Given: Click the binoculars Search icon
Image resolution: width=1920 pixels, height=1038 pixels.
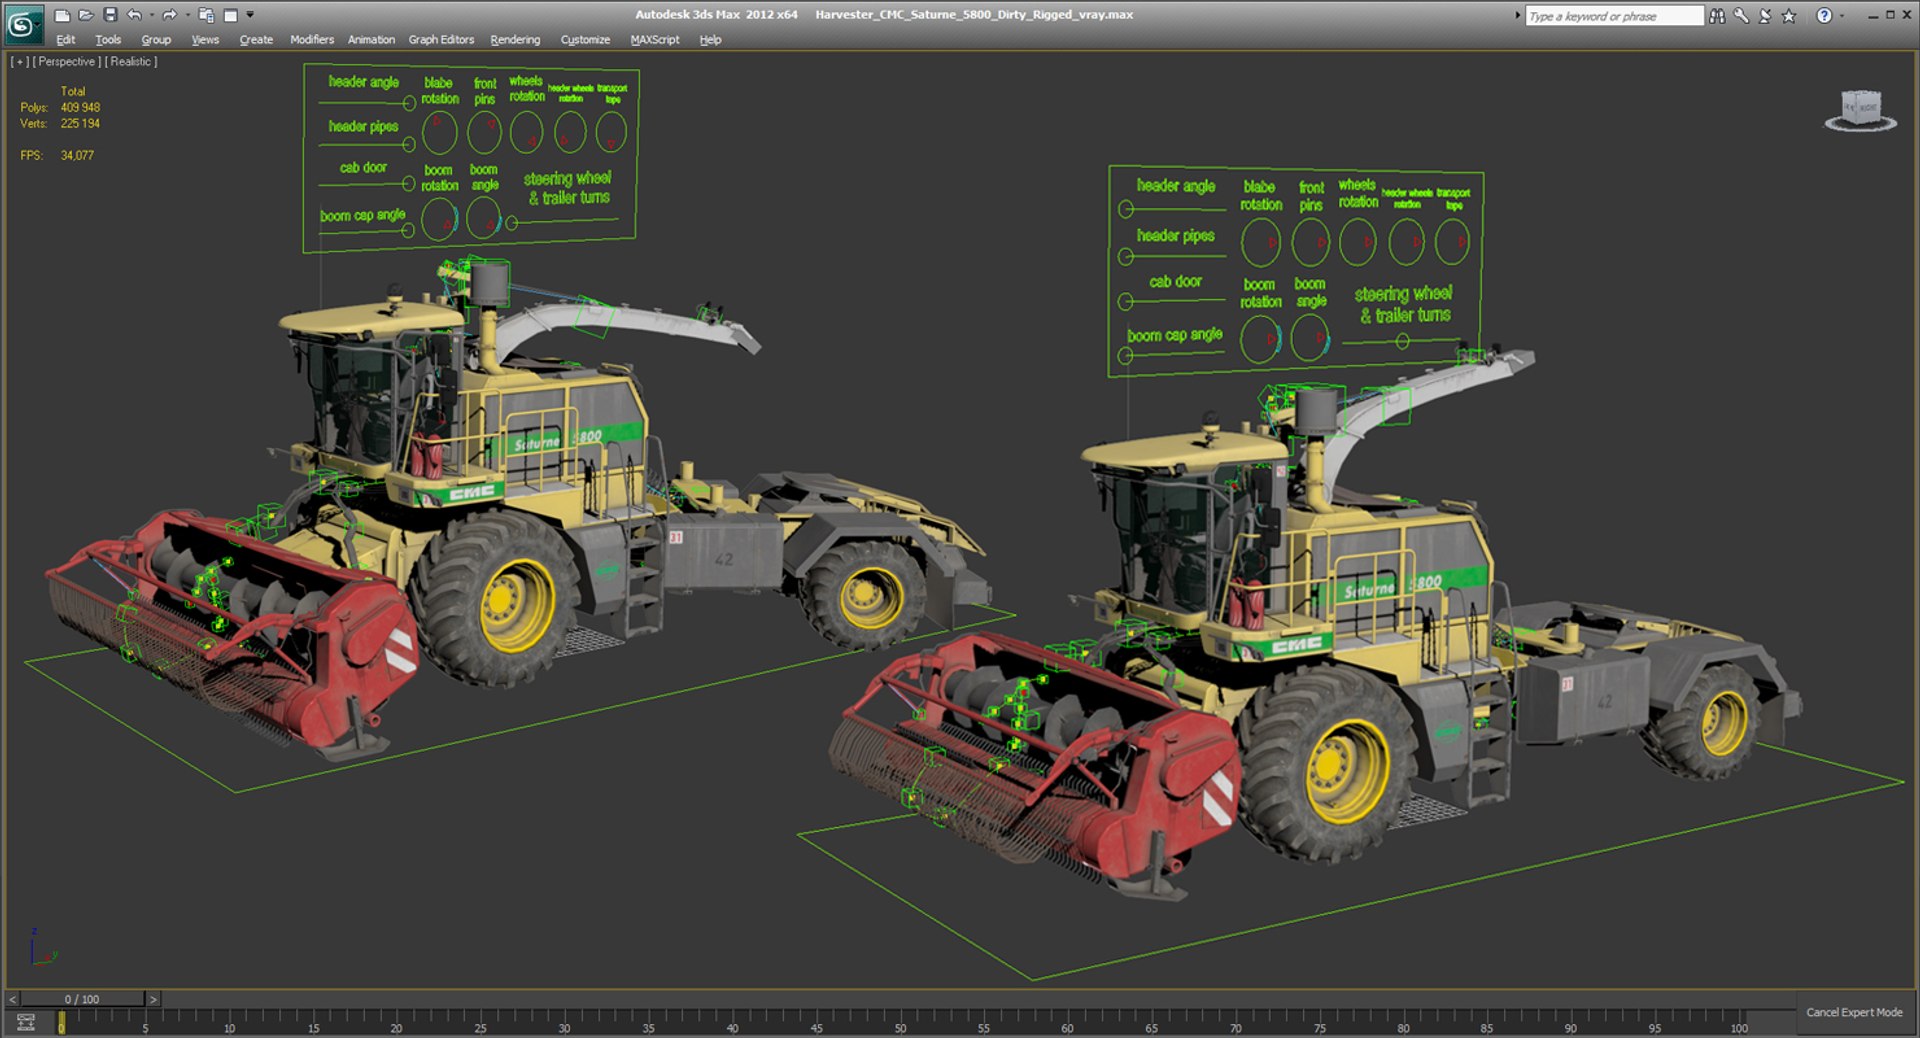Looking at the screenshot, I should pyautogui.click(x=1717, y=16).
